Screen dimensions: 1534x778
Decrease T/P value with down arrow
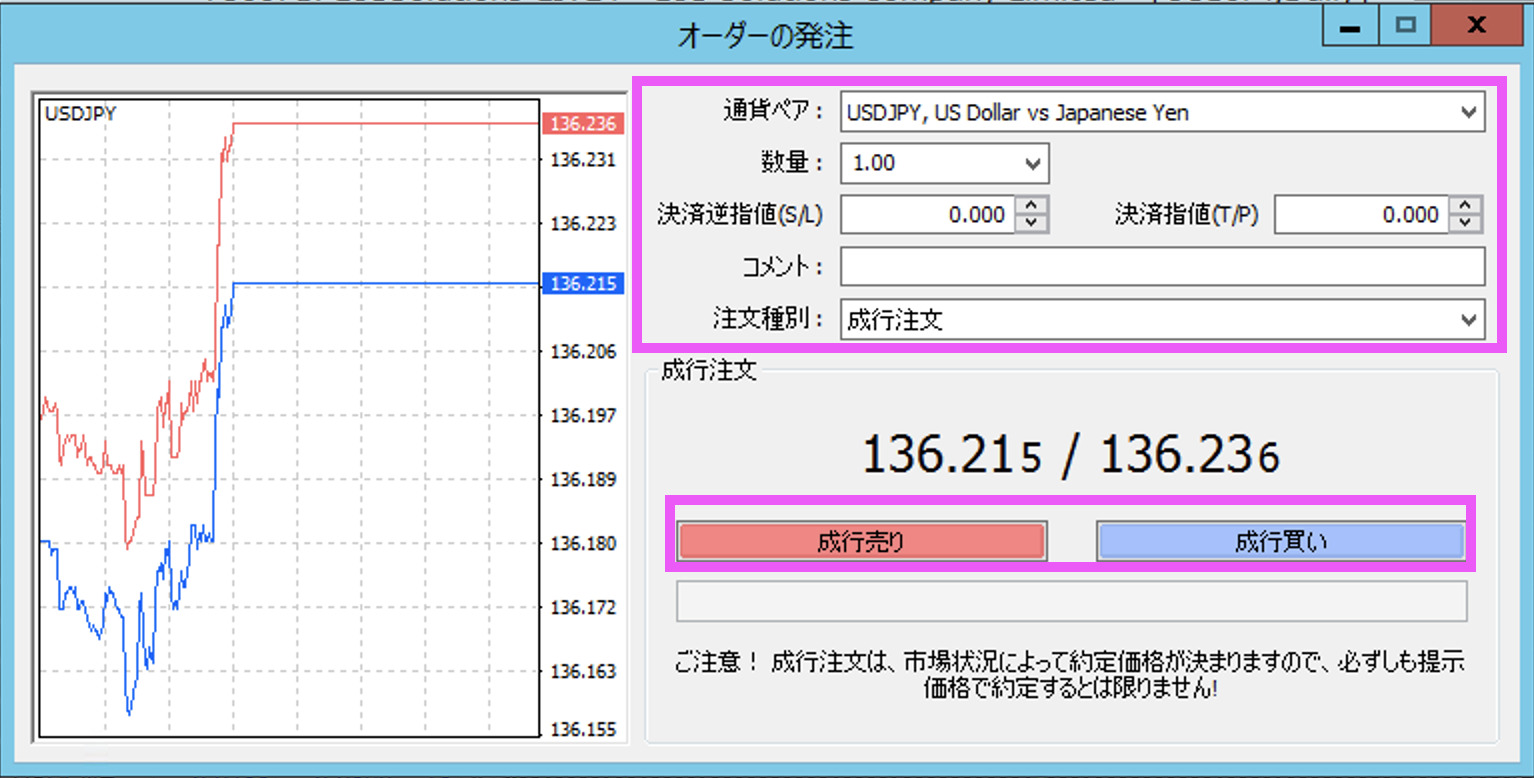pos(1467,224)
